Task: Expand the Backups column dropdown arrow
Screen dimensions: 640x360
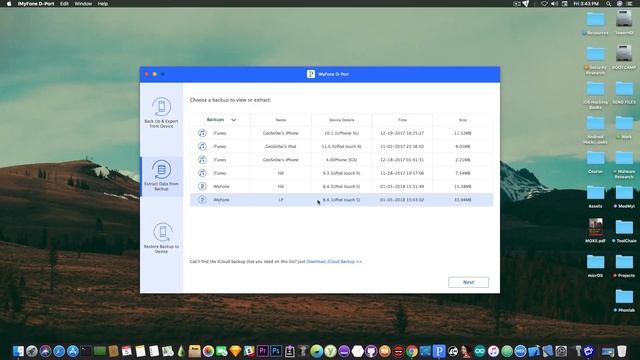Action: 233,120
